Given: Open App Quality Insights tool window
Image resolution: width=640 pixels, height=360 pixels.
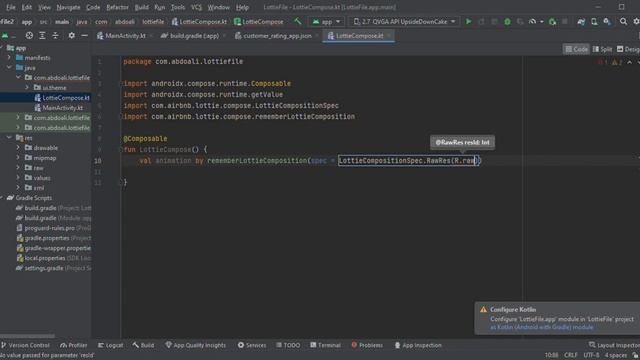Looking at the screenshot, I should [196, 345].
